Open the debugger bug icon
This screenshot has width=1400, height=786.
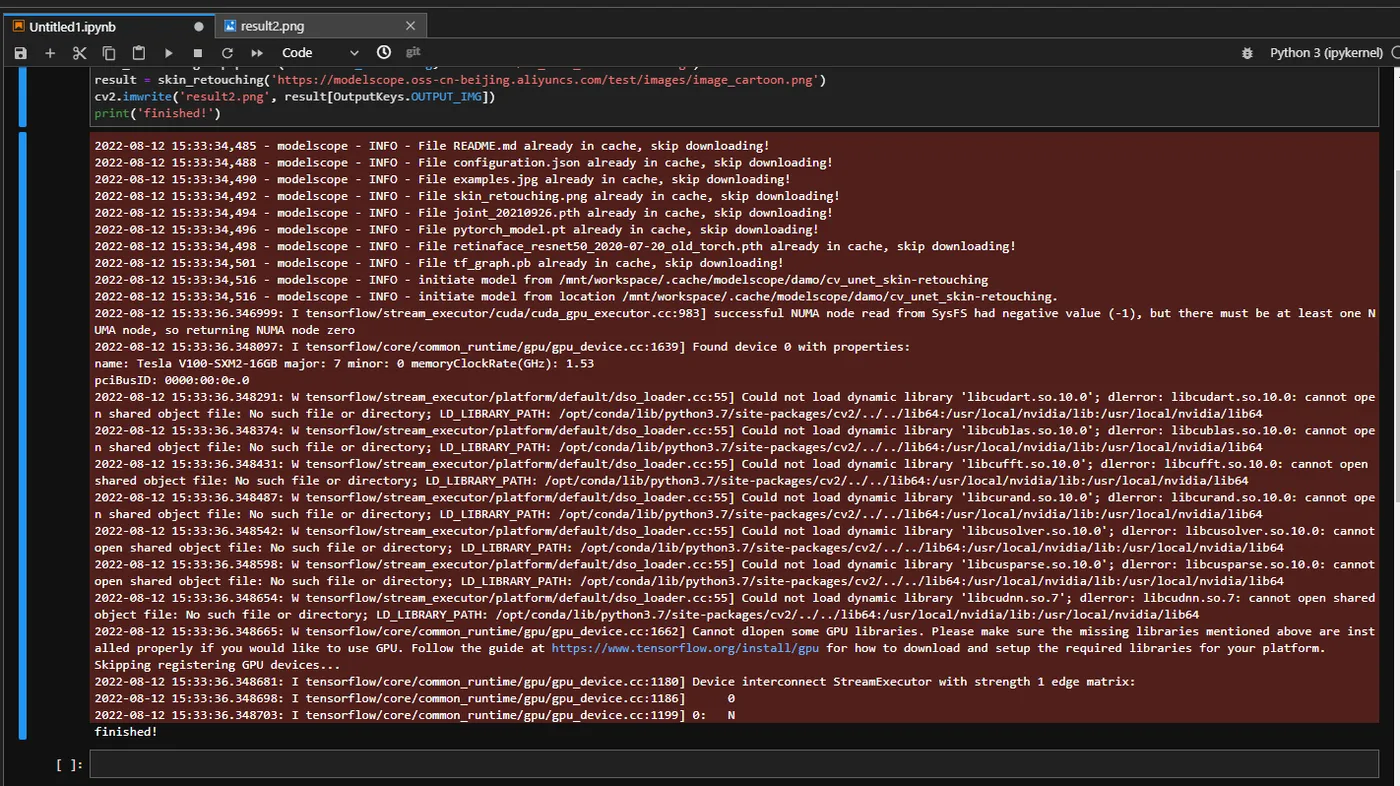[x=1247, y=53]
